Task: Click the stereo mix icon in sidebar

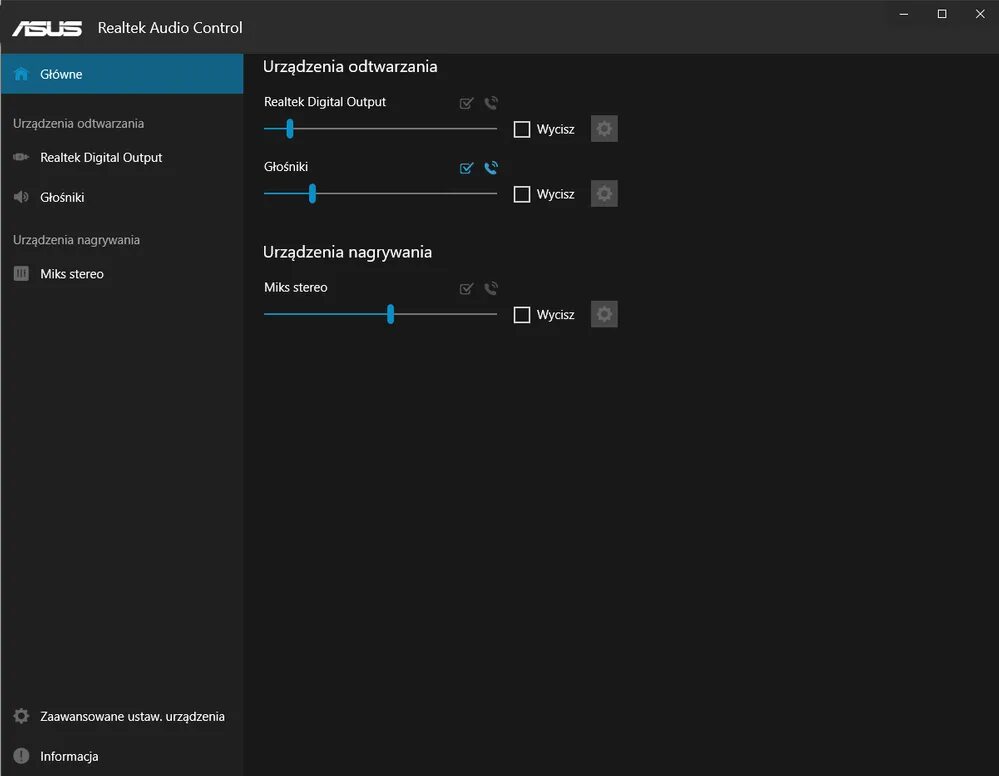Action: click(21, 273)
